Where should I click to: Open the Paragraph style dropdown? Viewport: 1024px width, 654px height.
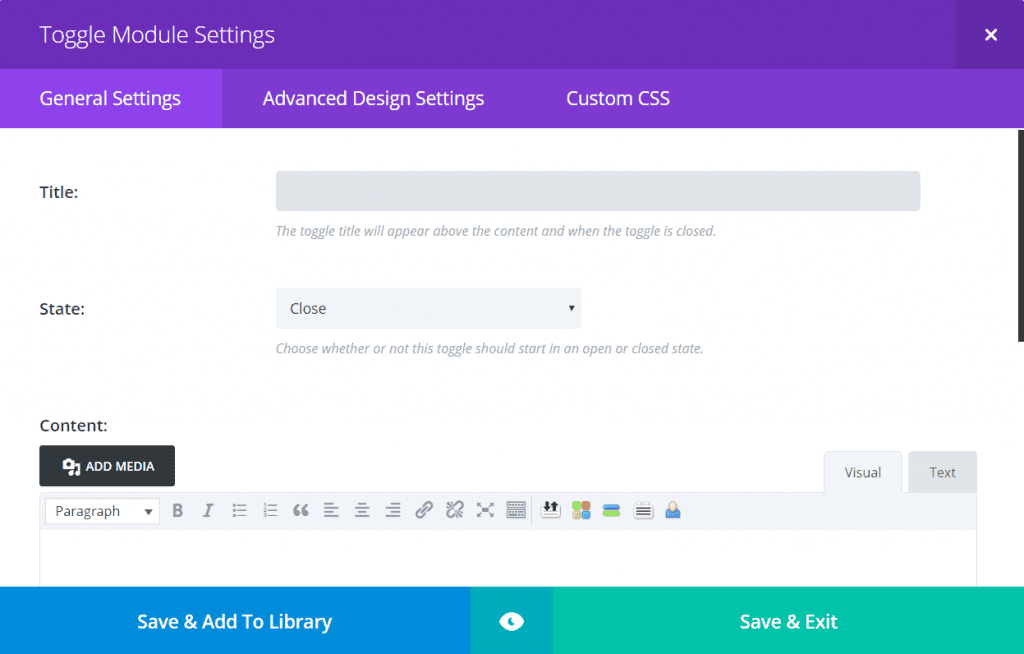coord(95,510)
